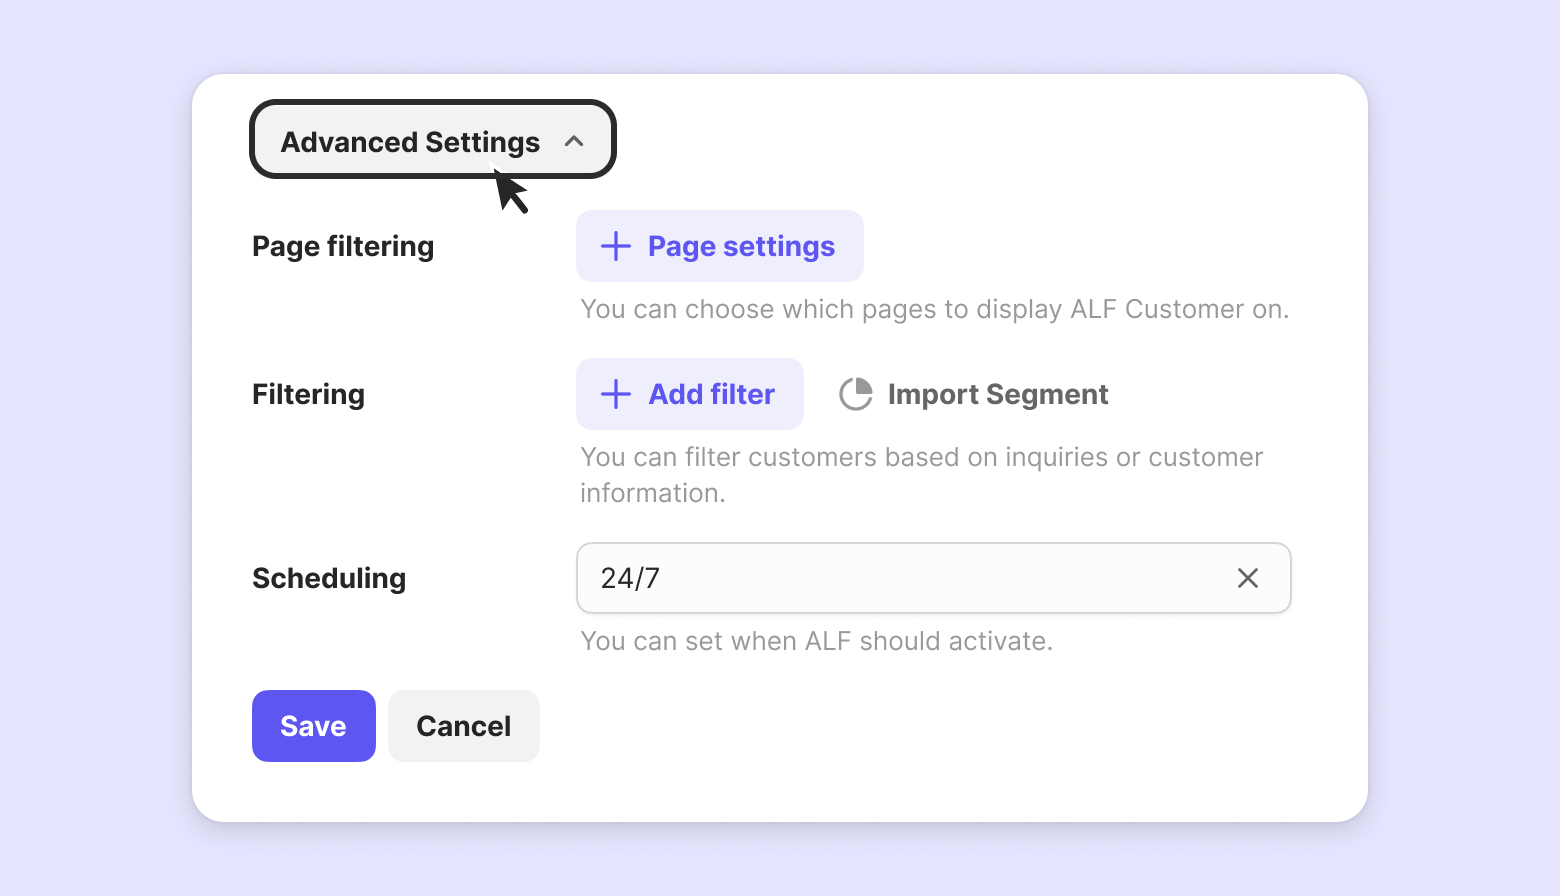The height and width of the screenshot is (896, 1560).
Task: Save the advanced settings
Action: click(313, 726)
